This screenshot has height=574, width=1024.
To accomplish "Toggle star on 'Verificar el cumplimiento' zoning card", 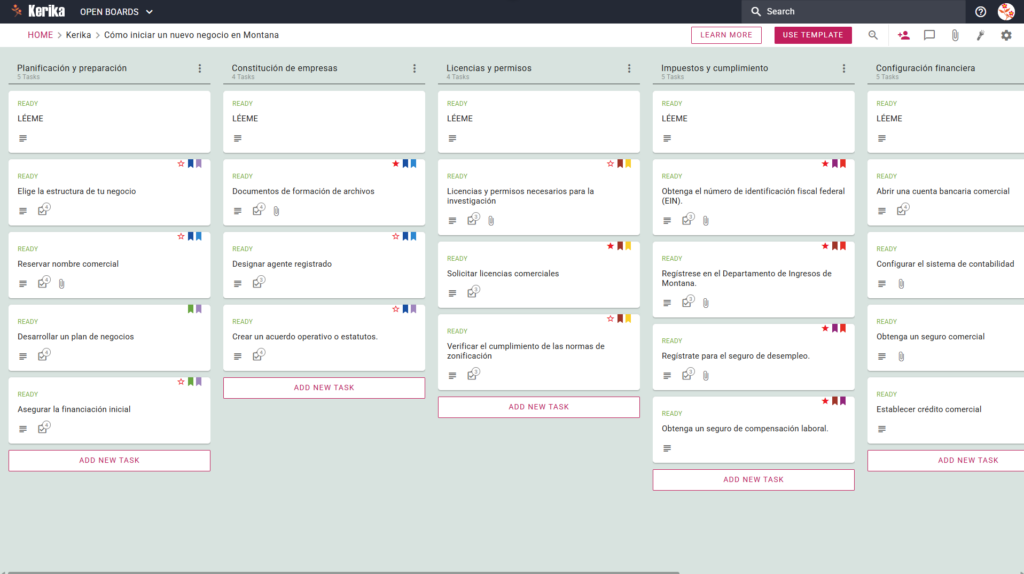I will point(611,319).
